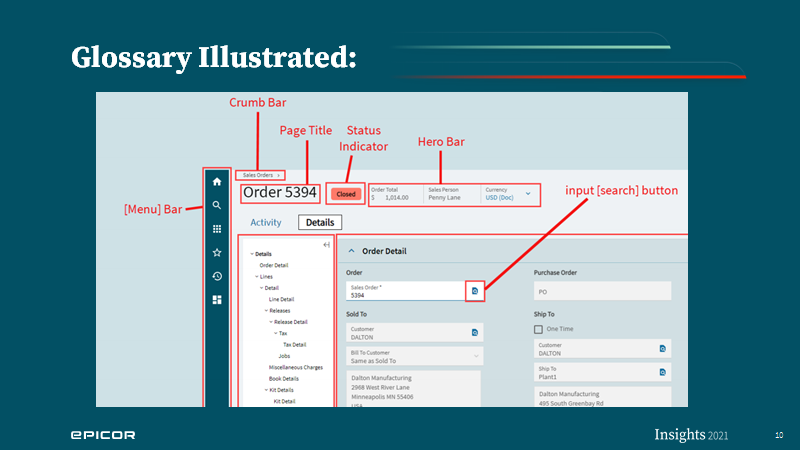Select Jobs in tree
This screenshot has width=800, height=450.
[x=284, y=356]
